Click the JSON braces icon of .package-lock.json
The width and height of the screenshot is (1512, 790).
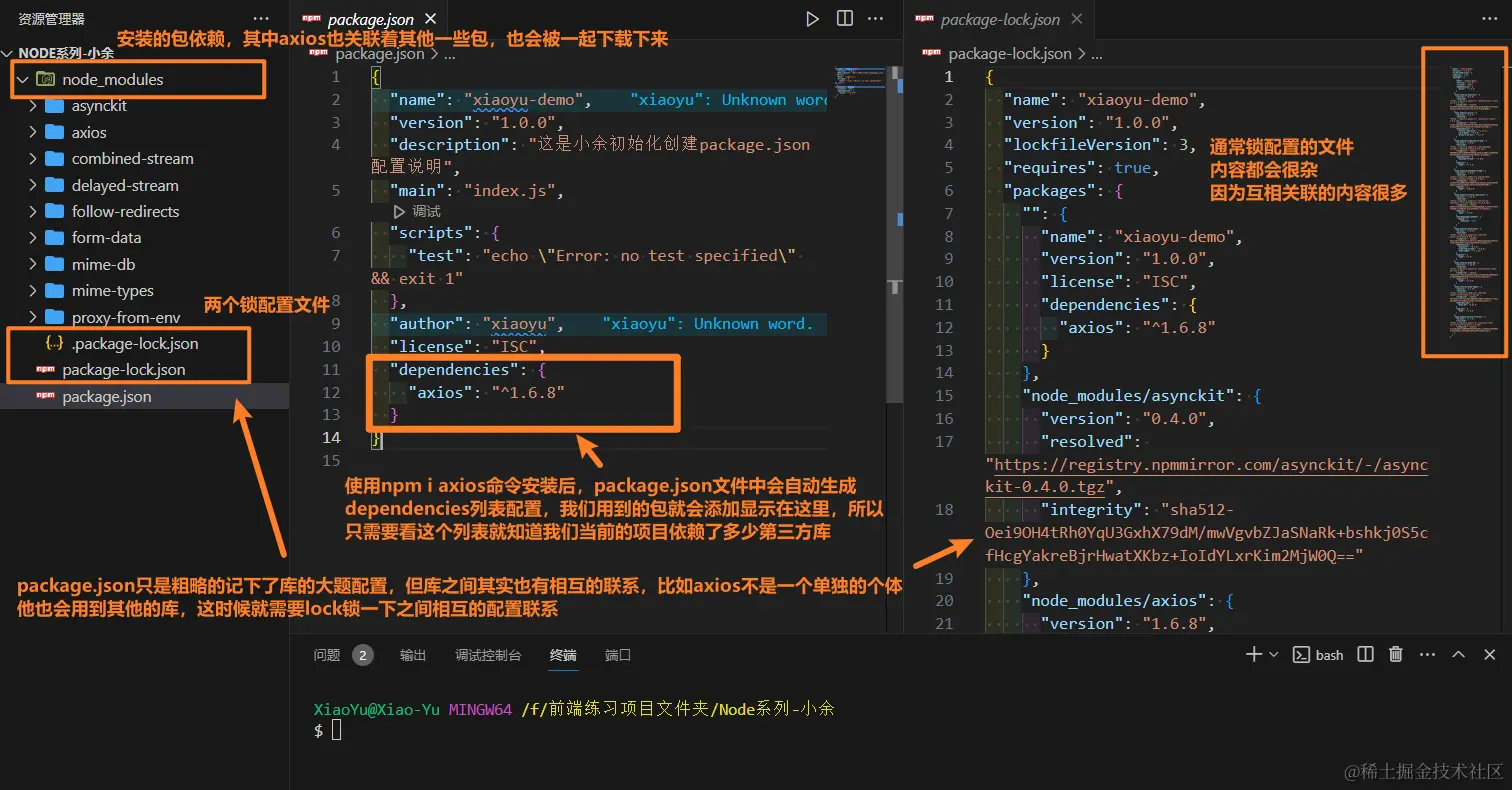55,344
